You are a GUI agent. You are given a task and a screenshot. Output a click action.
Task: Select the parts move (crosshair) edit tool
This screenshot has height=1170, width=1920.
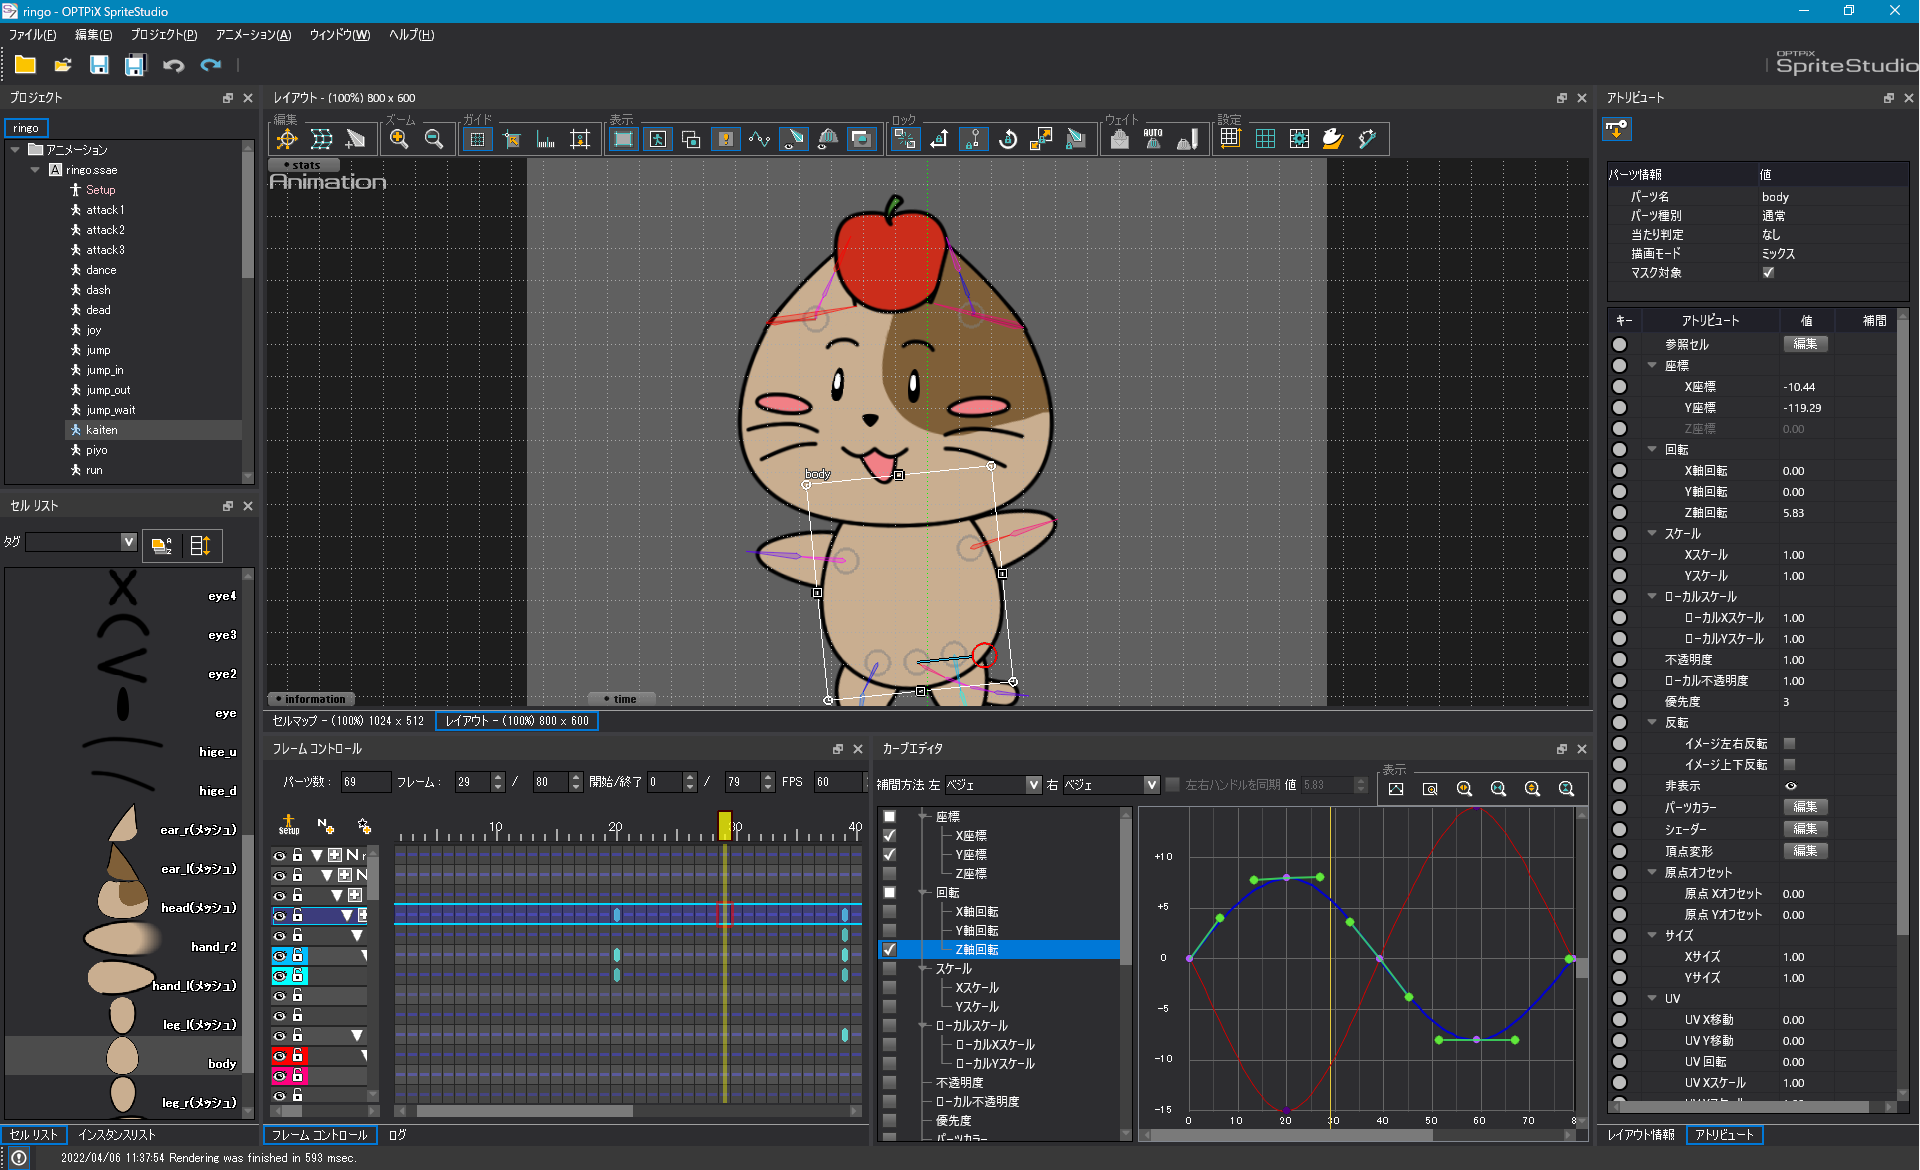(x=287, y=139)
